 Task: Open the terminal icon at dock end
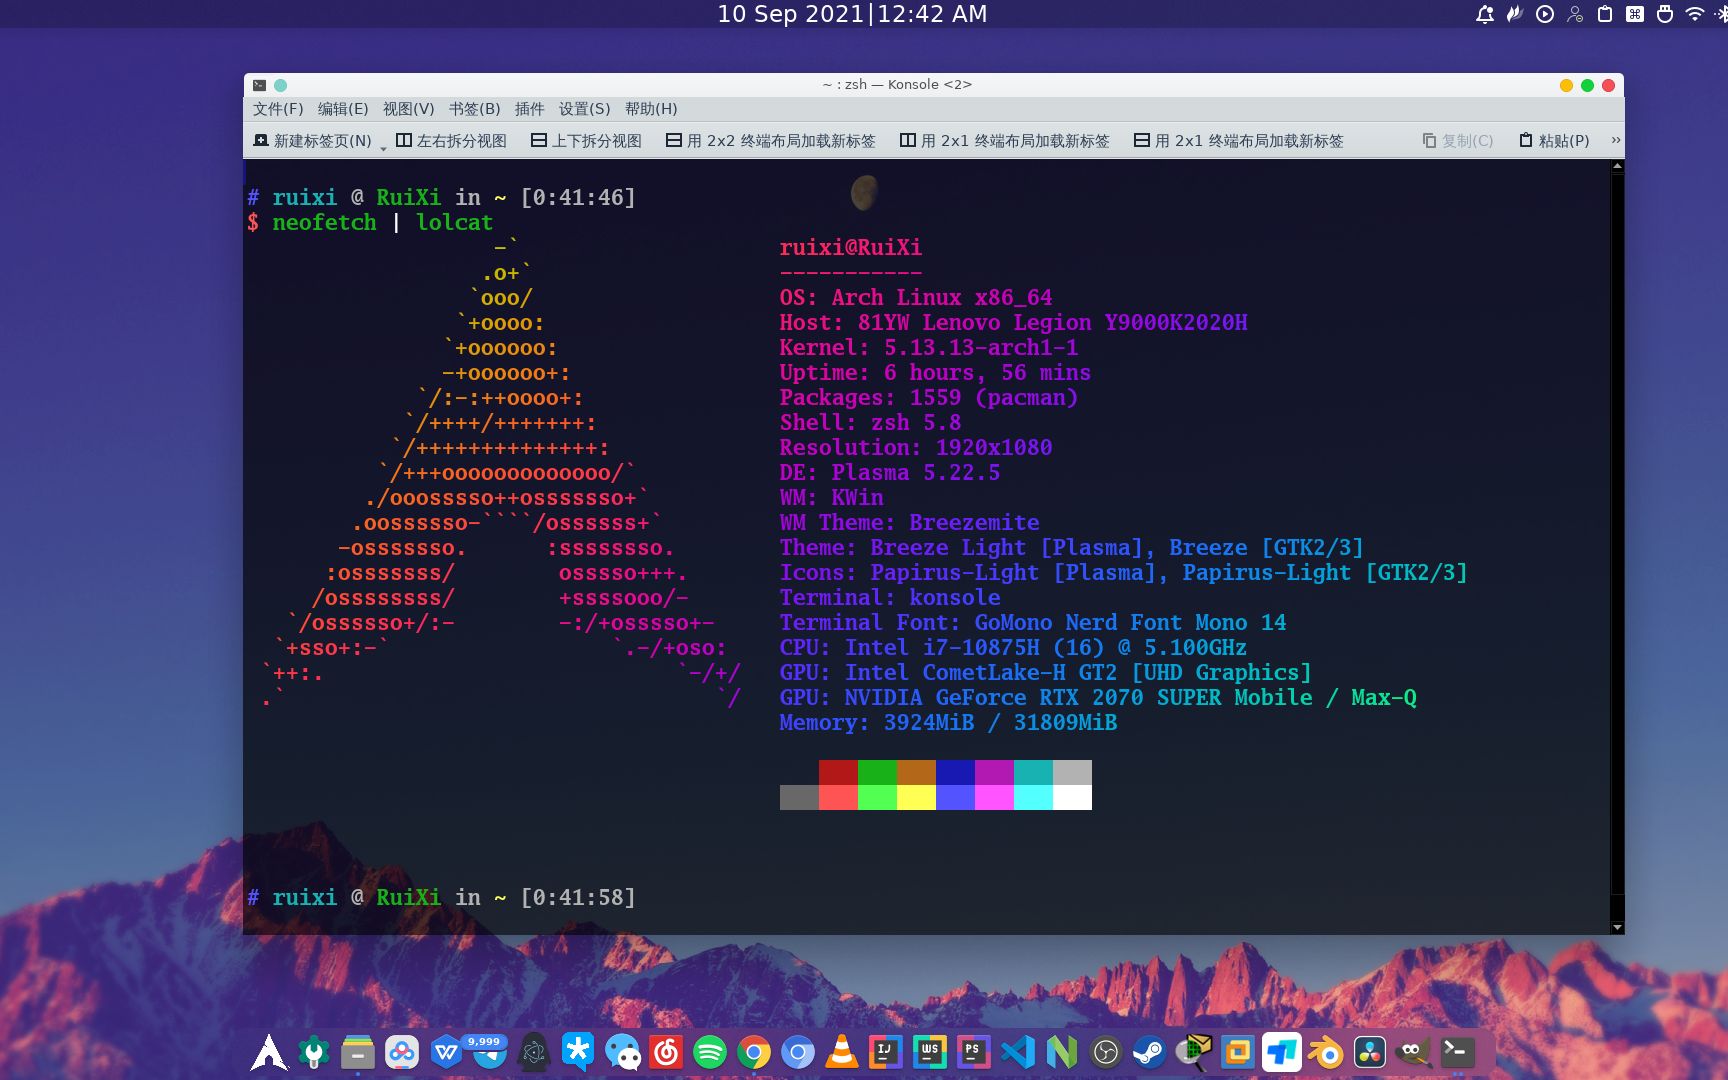coord(1458,1052)
